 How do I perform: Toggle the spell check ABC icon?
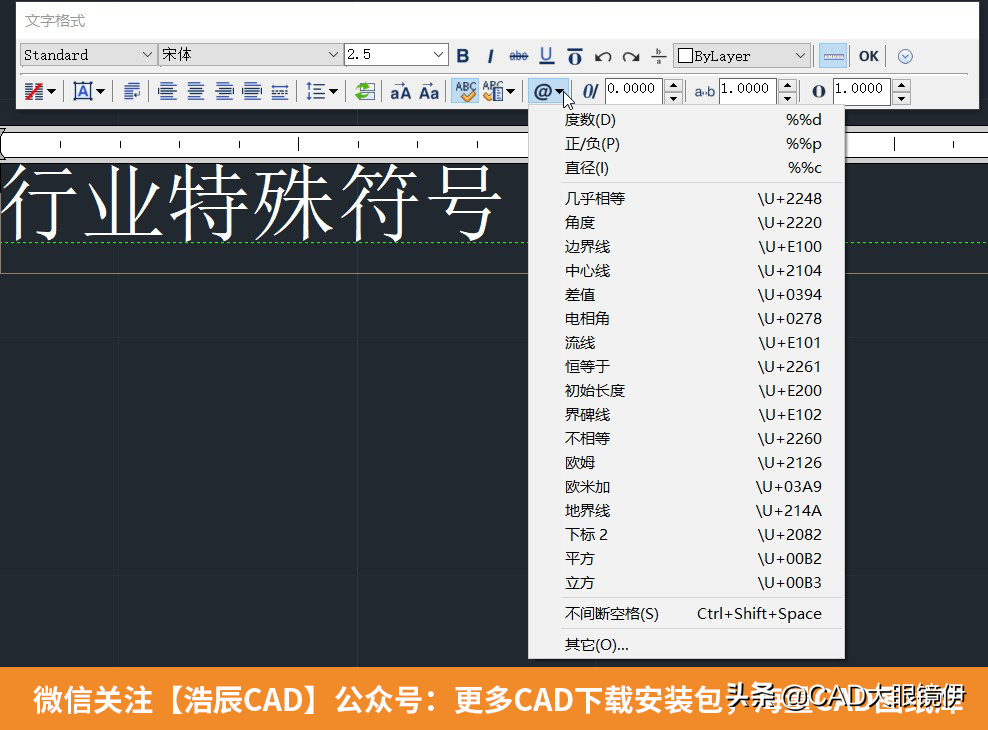tap(465, 91)
